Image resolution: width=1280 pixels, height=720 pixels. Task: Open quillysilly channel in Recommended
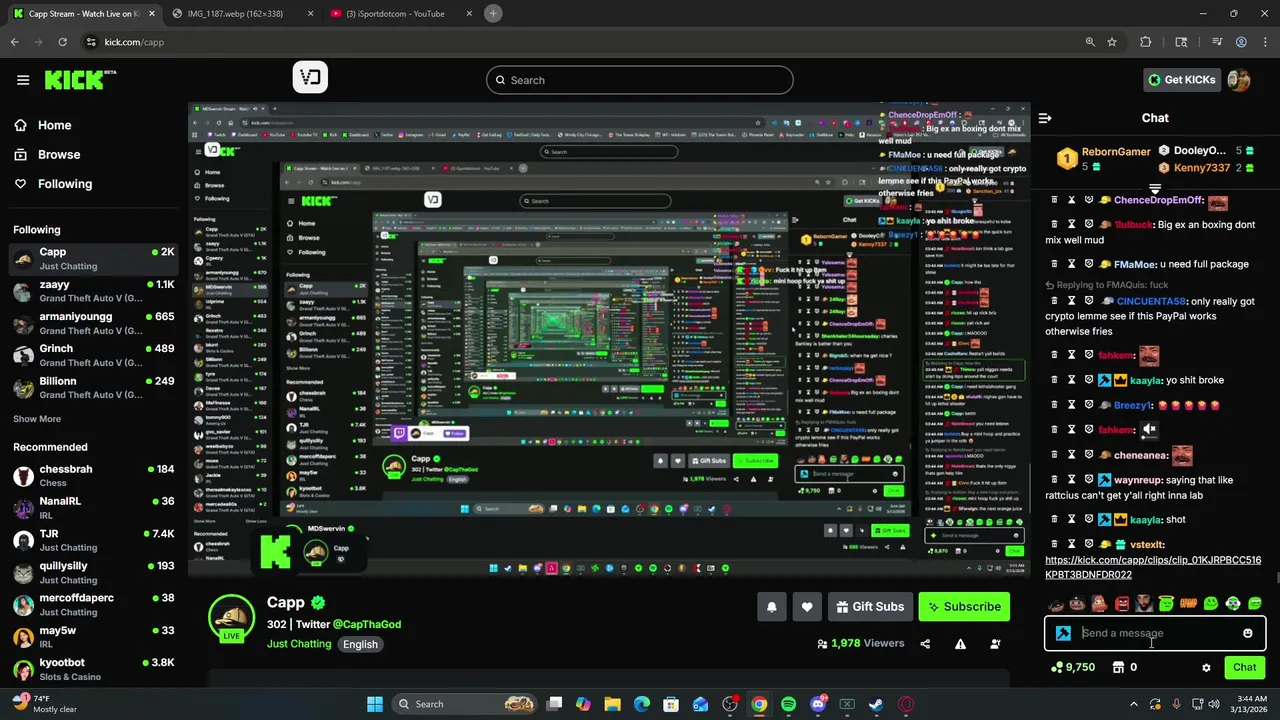93,572
